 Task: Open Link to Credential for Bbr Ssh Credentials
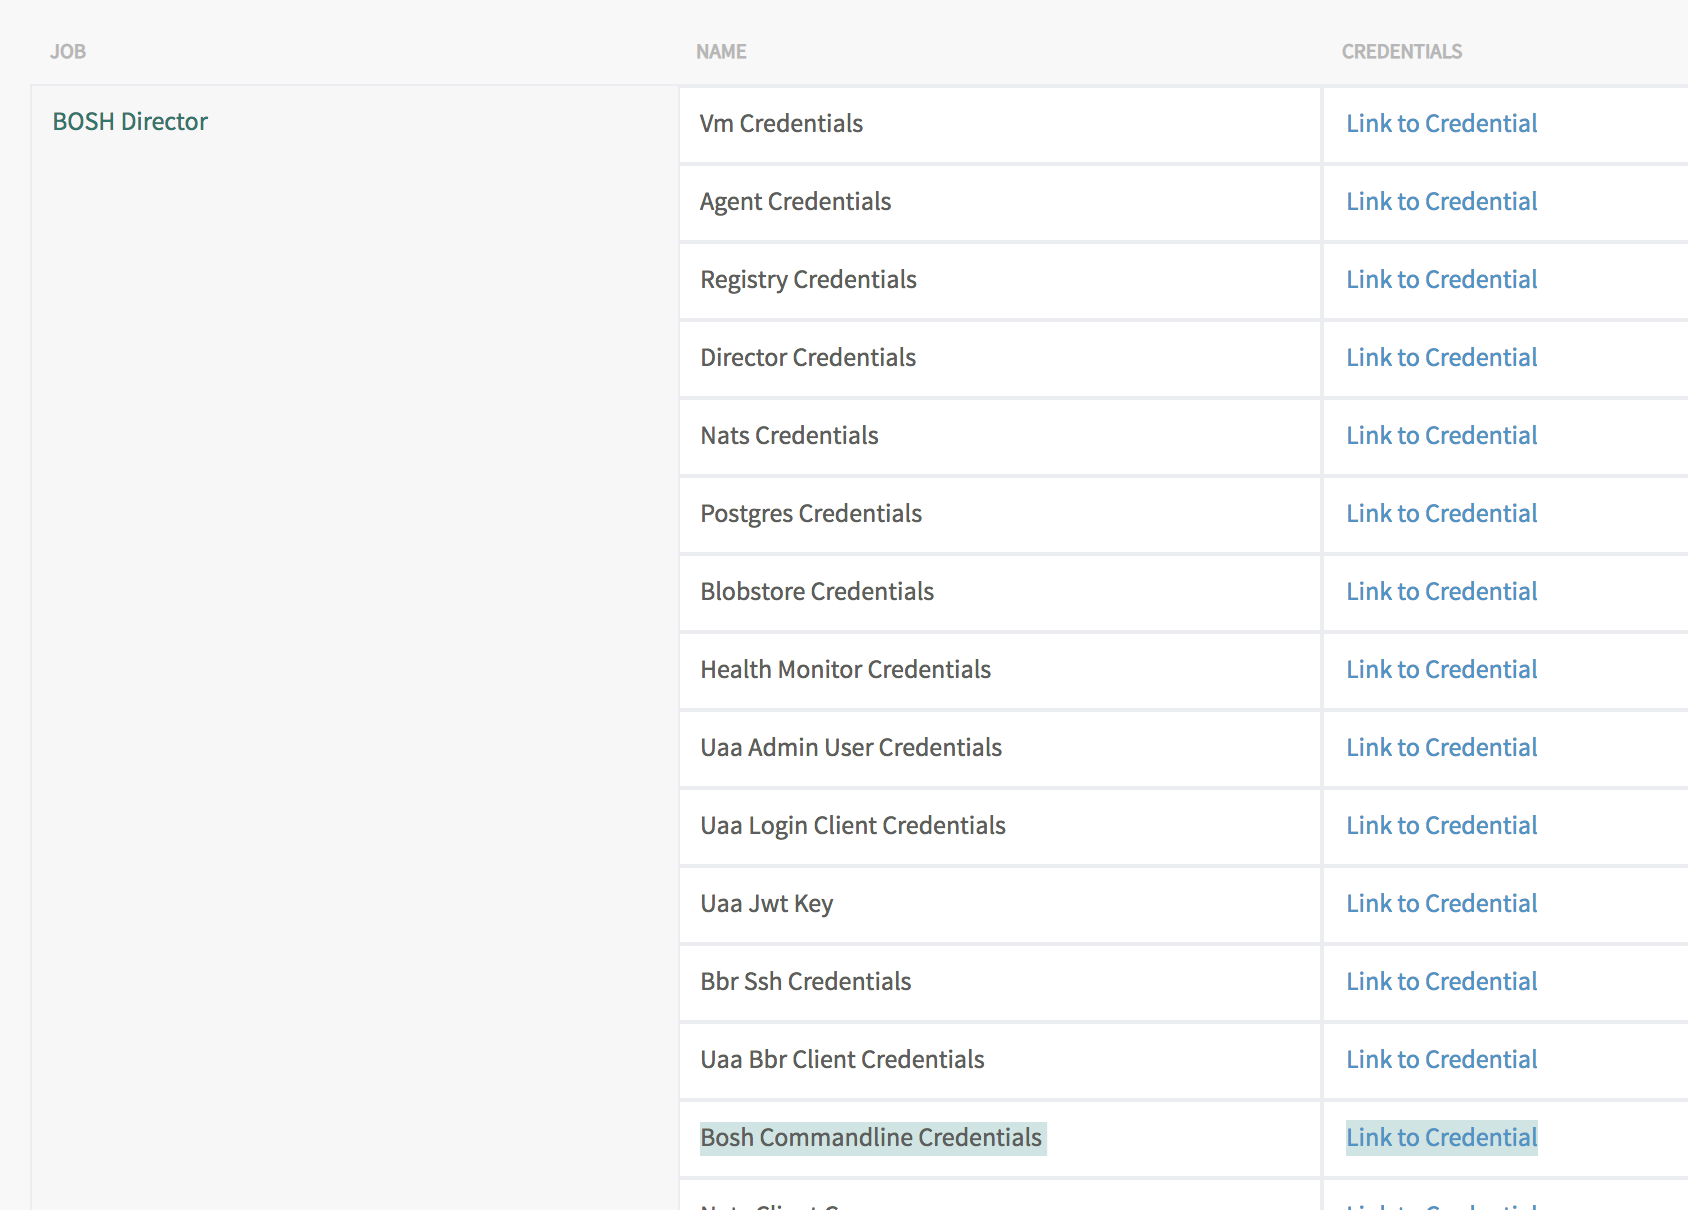(x=1441, y=981)
